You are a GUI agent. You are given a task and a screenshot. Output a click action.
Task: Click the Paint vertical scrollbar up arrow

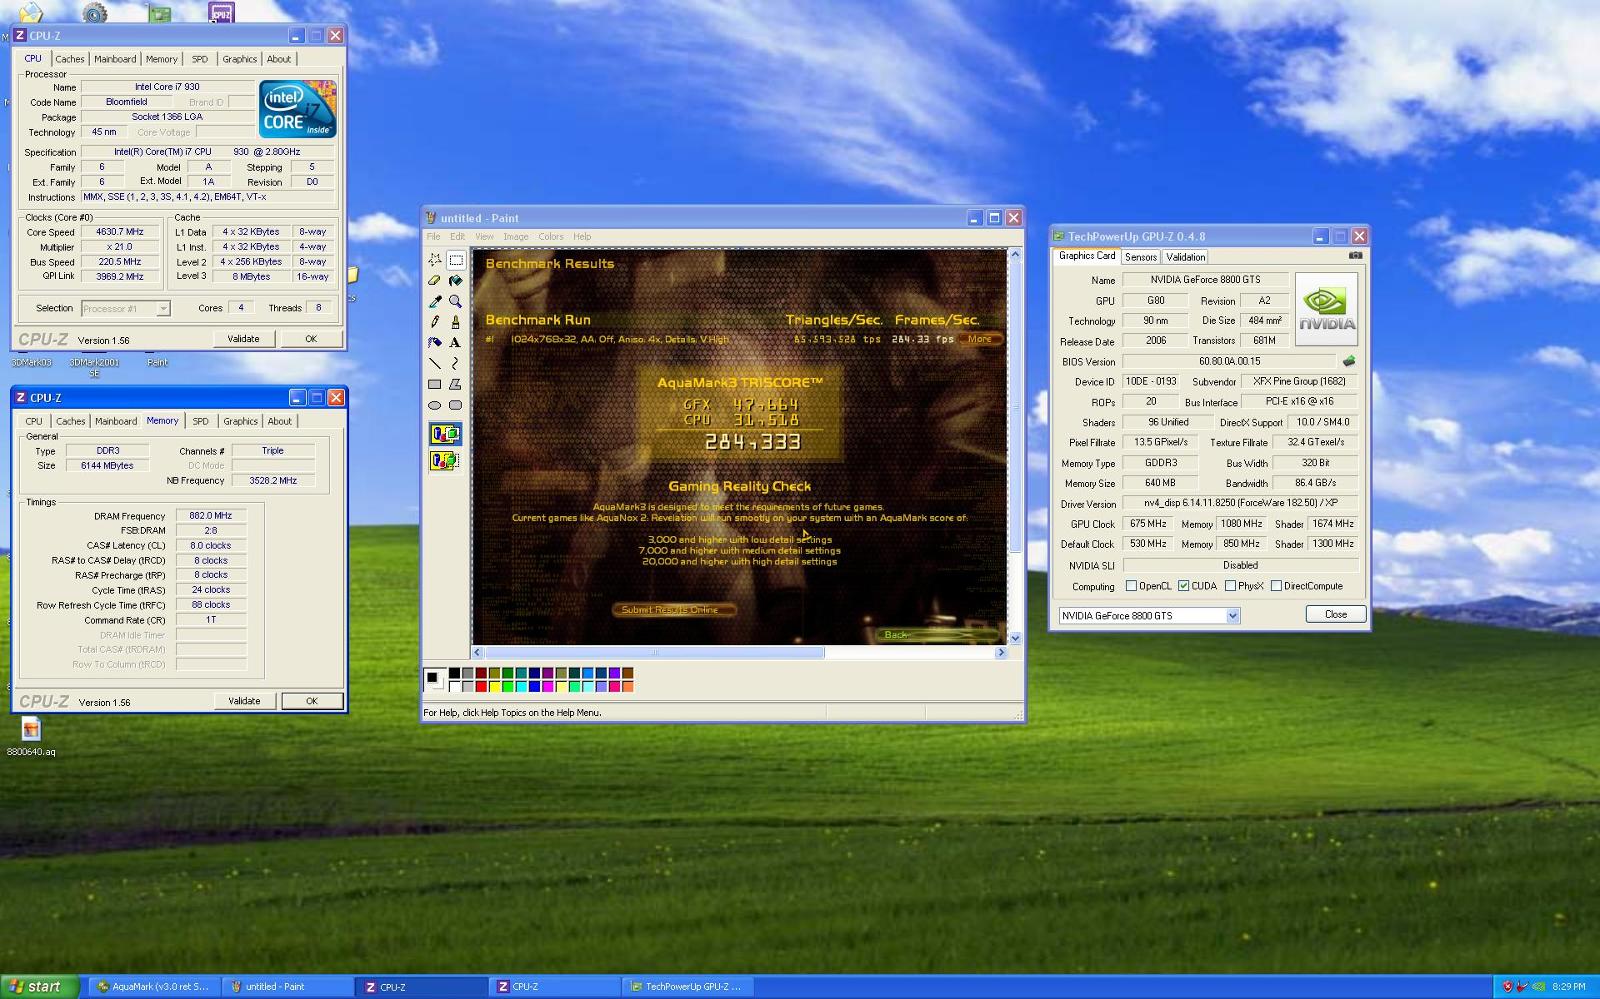pyautogui.click(x=1015, y=255)
